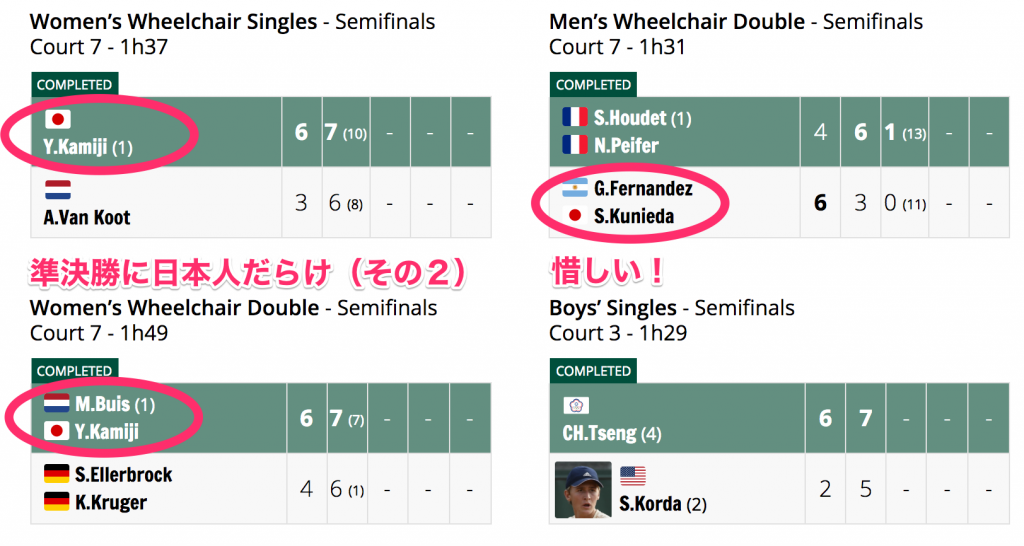Click Netherlands flag beside M.Buis

pos(57,404)
